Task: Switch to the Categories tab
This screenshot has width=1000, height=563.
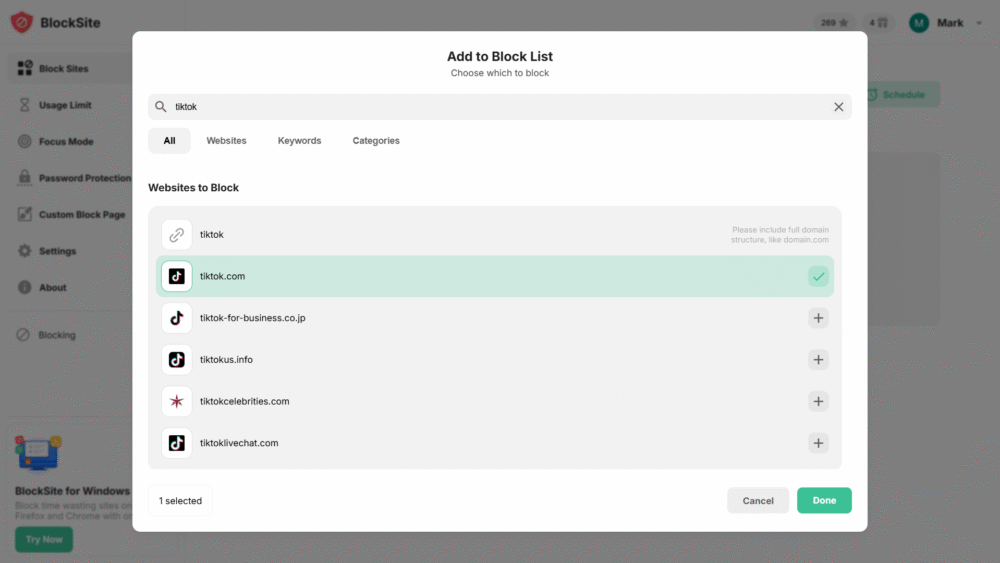Action: tap(376, 141)
